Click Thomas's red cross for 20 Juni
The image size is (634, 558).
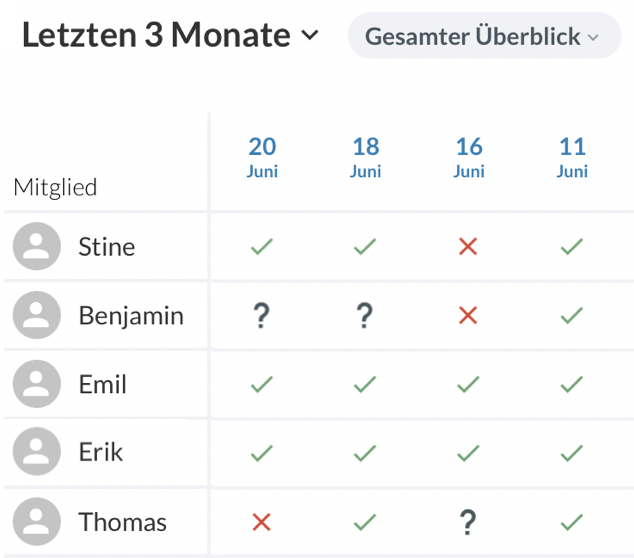click(261, 522)
